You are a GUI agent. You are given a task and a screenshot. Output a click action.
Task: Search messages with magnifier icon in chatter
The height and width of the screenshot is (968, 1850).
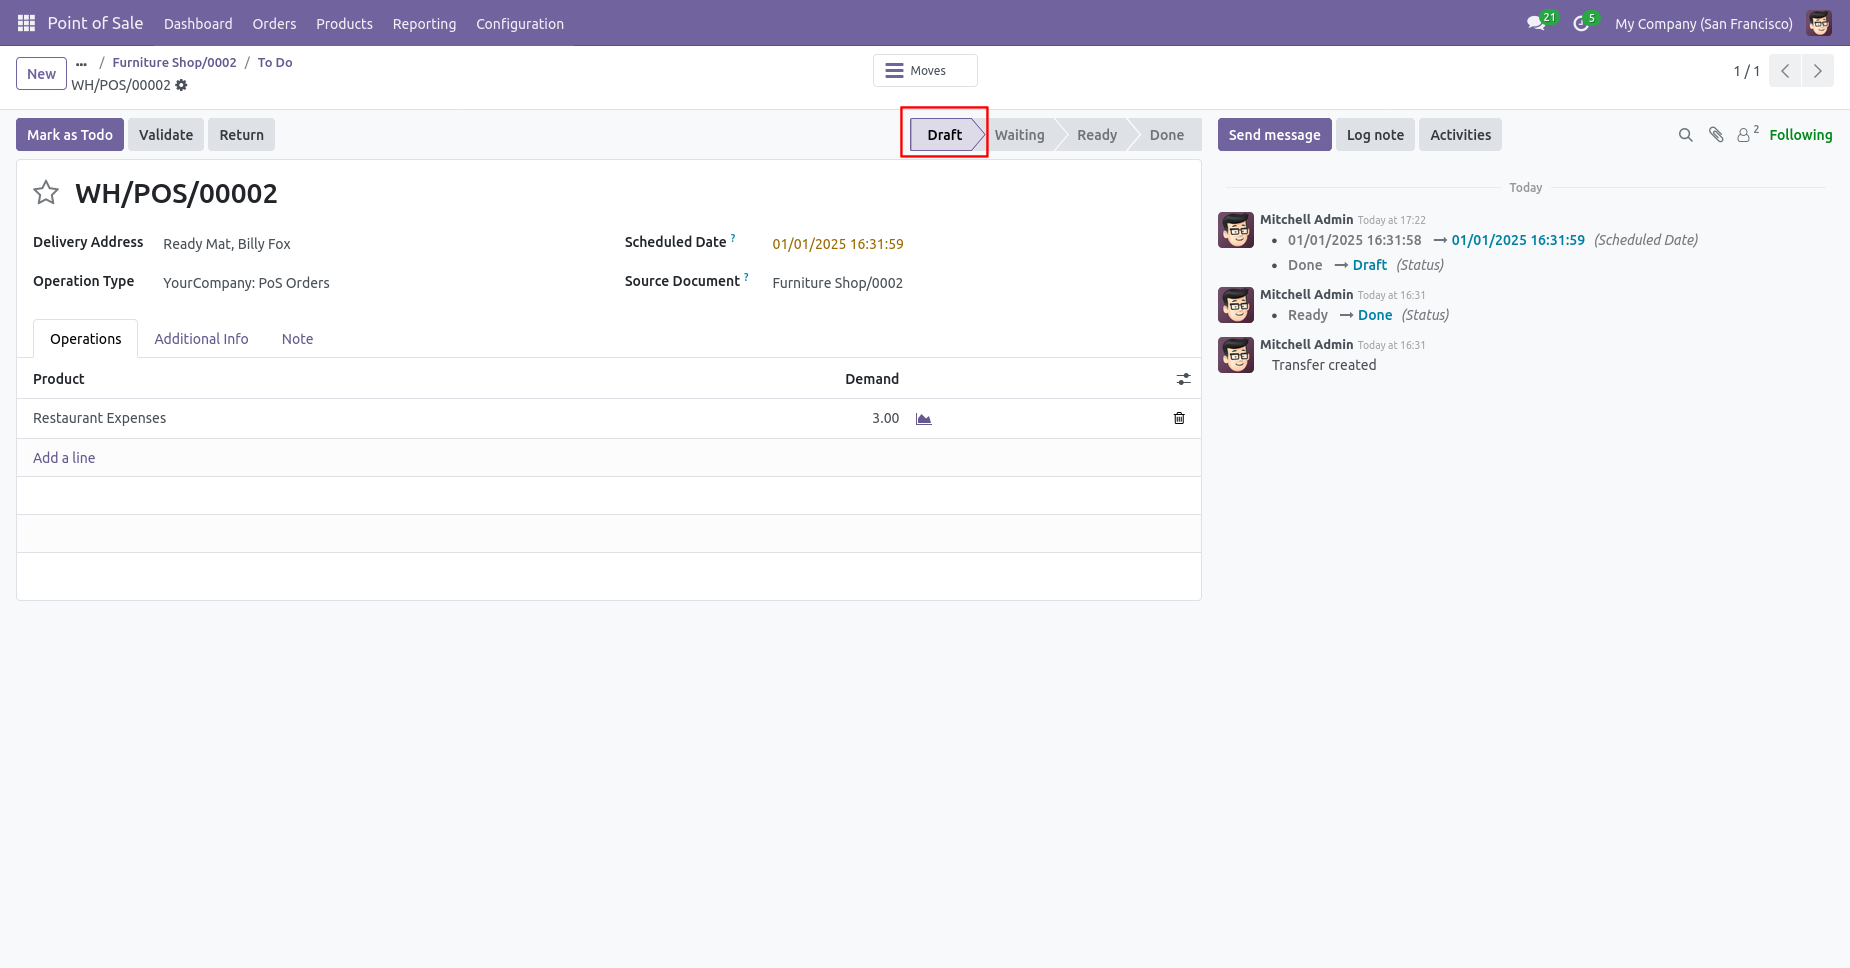(x=1686, y=135)
